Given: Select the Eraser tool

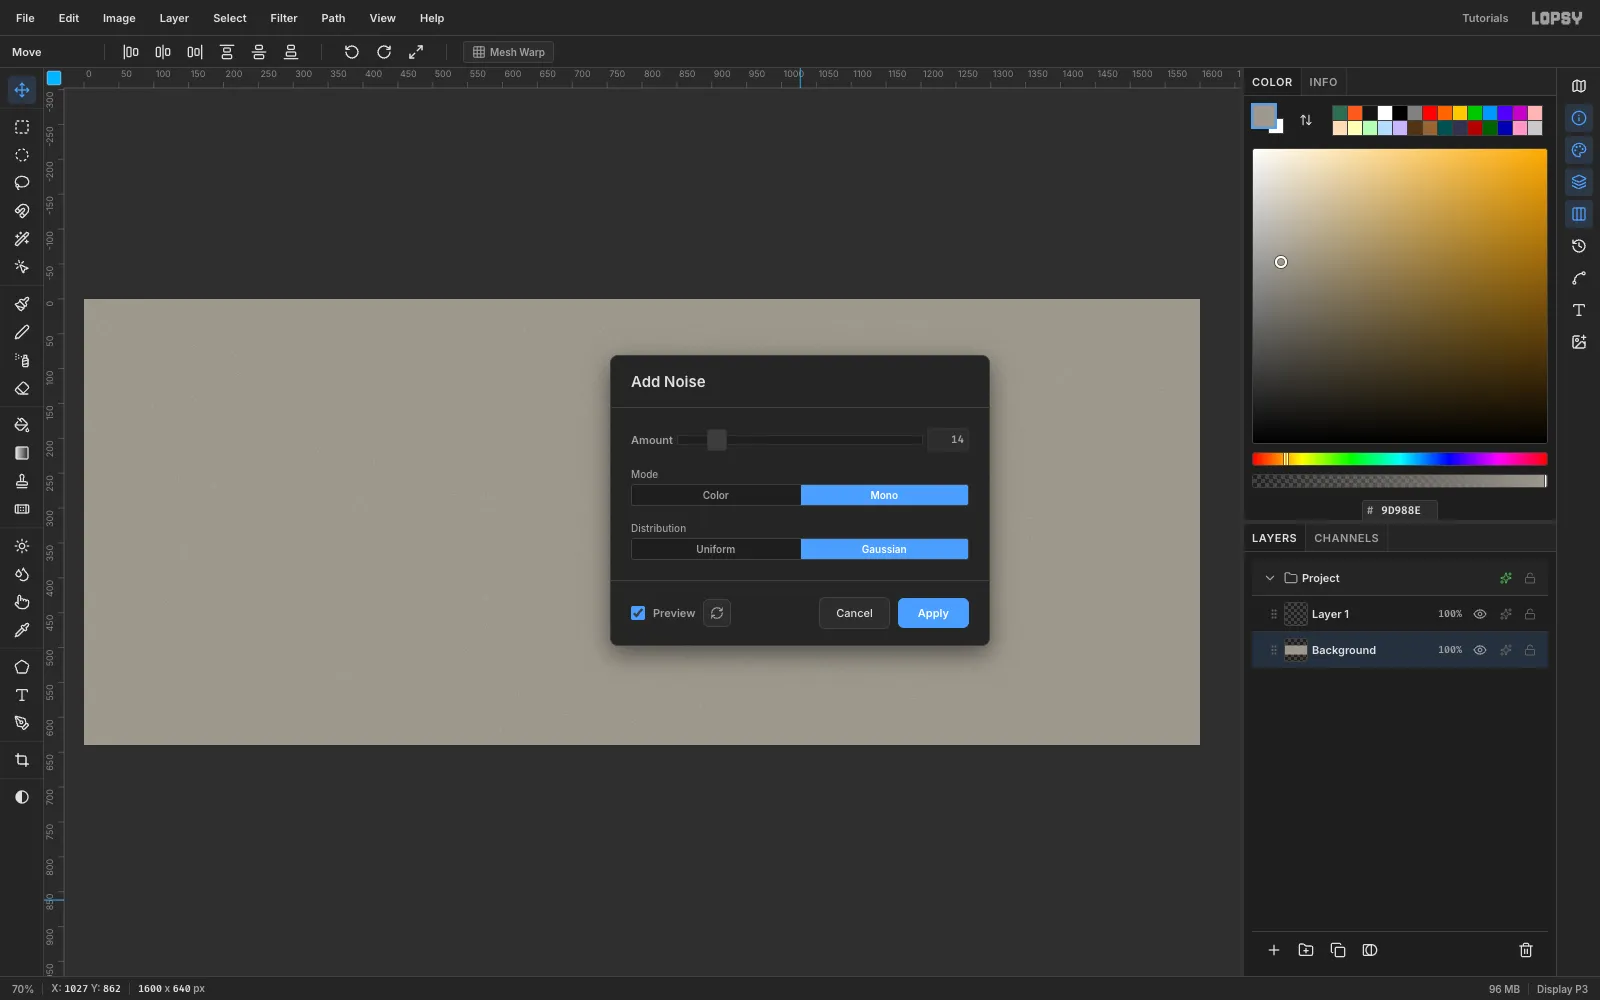Looking at the screenshot, I should 22,388.
